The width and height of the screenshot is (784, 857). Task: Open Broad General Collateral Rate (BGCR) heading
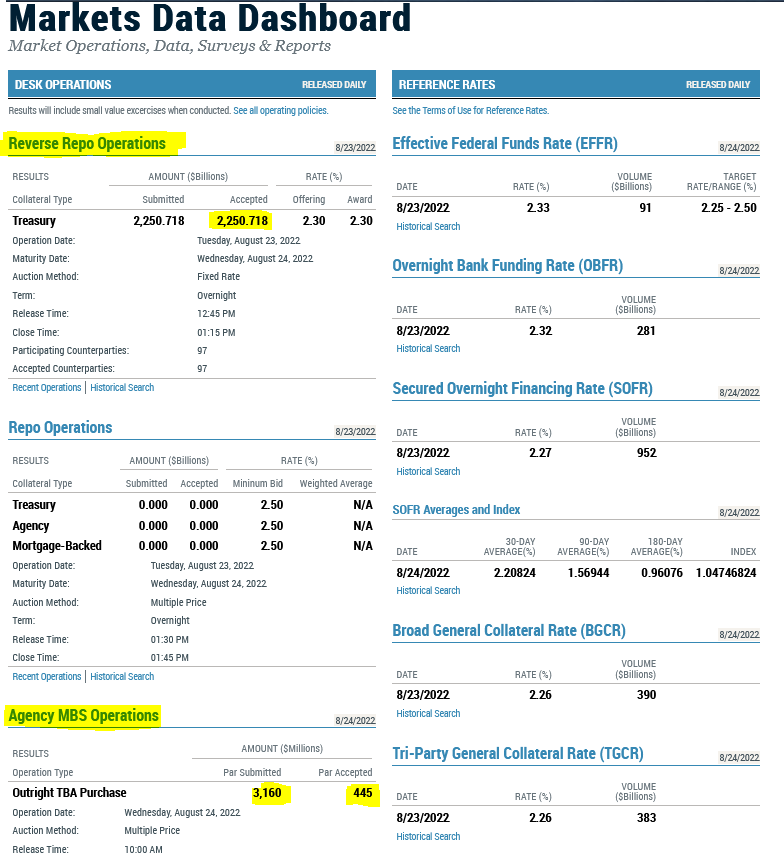508,631
